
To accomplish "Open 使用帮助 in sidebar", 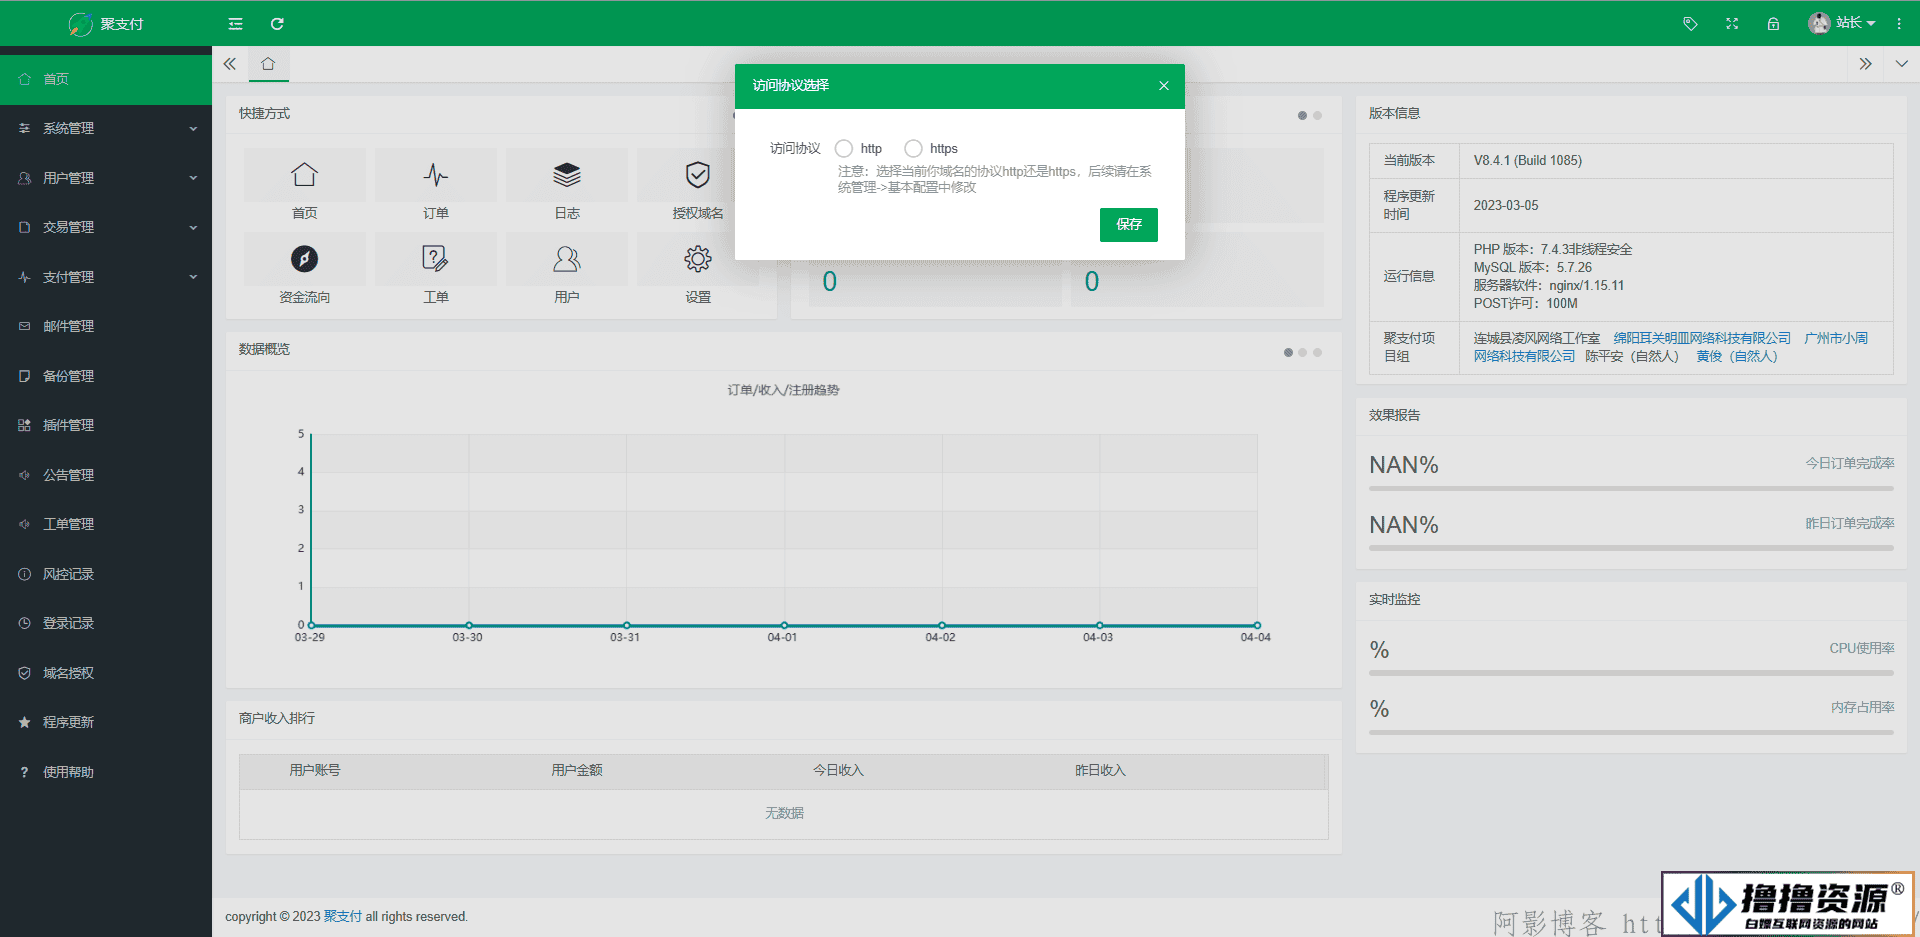I will point(106,772).
